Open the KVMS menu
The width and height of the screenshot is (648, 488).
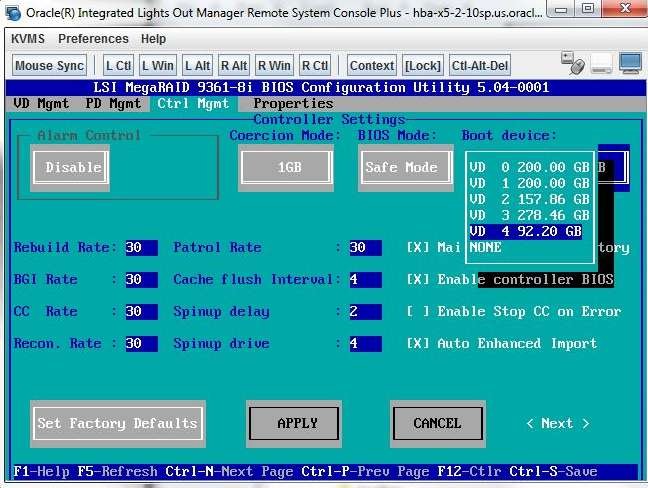(x=28, y=39)
